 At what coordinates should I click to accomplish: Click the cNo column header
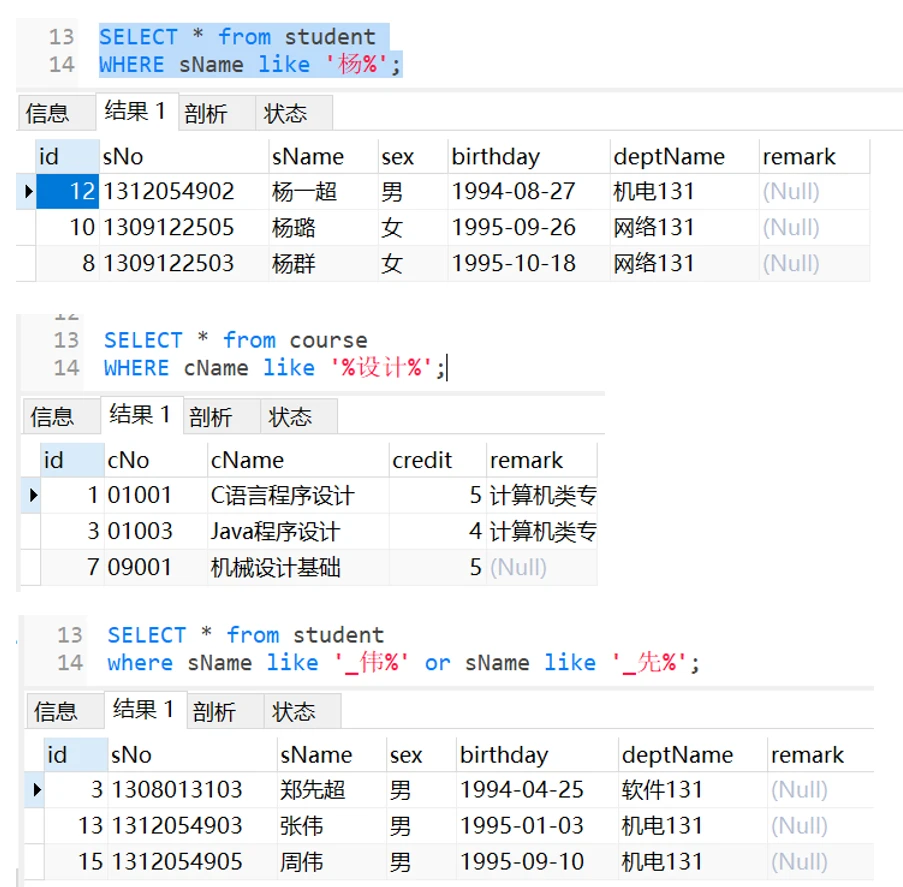tap(128, 460)
